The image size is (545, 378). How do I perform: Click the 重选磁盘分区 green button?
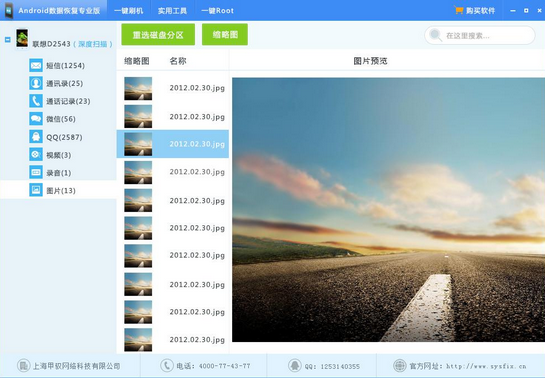point(158,34)
